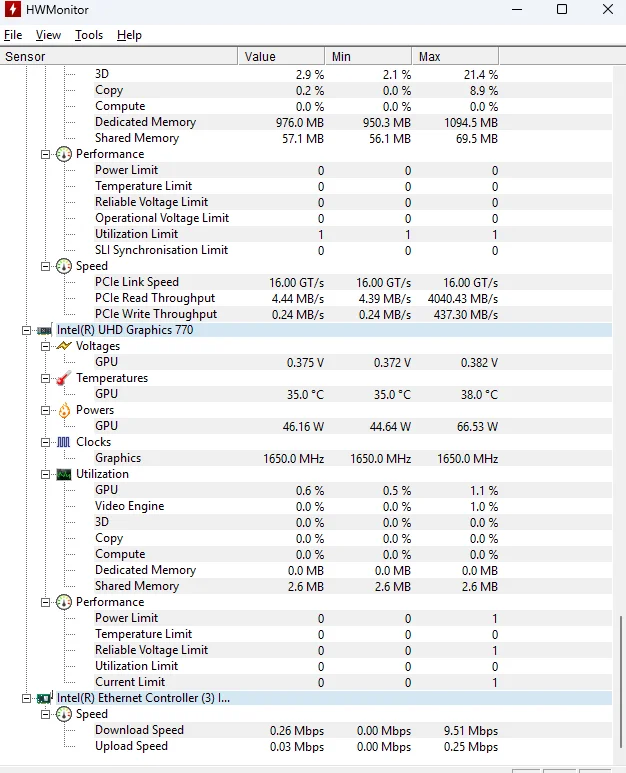Image resolution: width=626 pixels, height=773 pixels.
Task: Collapse the Utilization group under UHD 770
Action: [x=45, y=474]
